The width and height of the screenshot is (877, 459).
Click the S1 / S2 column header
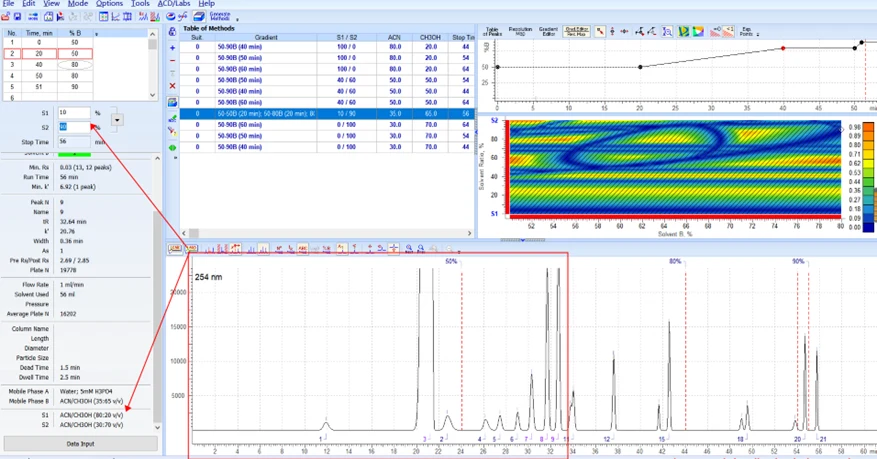347,37
